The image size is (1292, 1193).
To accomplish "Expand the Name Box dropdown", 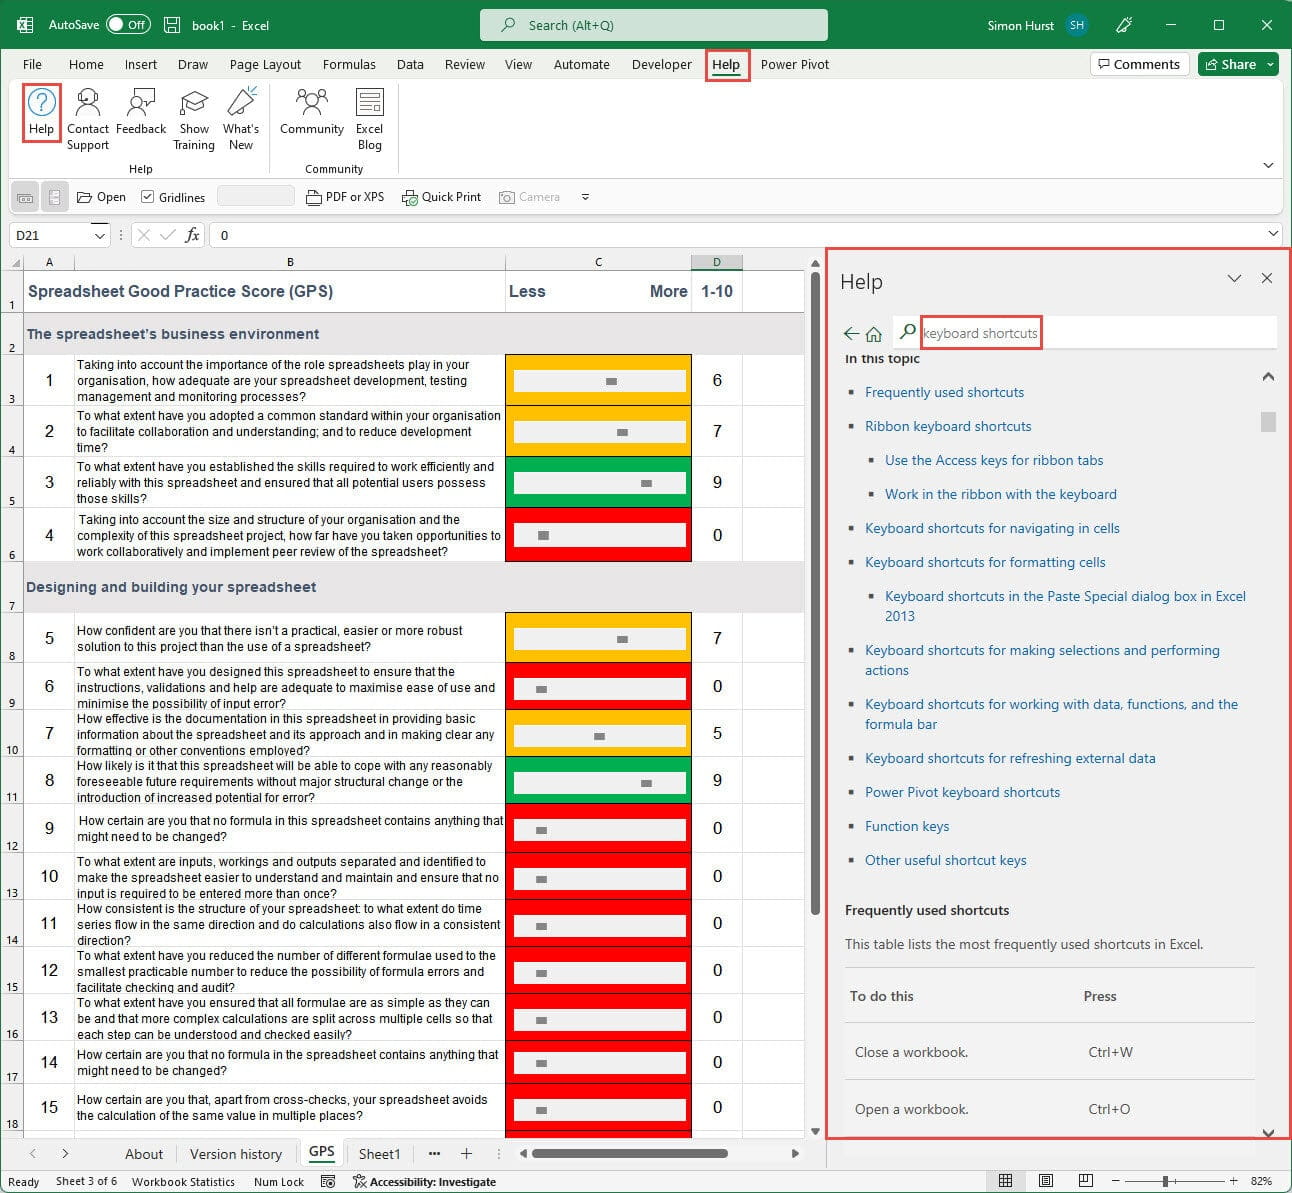I will point(99,235).
